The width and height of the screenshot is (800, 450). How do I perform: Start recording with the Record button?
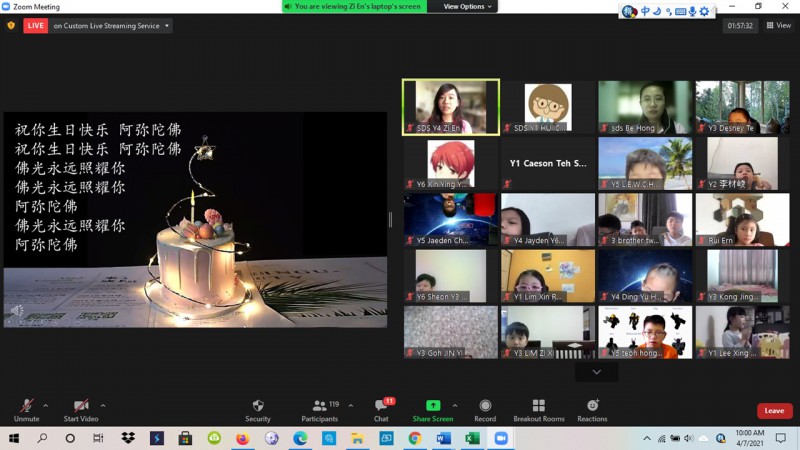(485, 410)
